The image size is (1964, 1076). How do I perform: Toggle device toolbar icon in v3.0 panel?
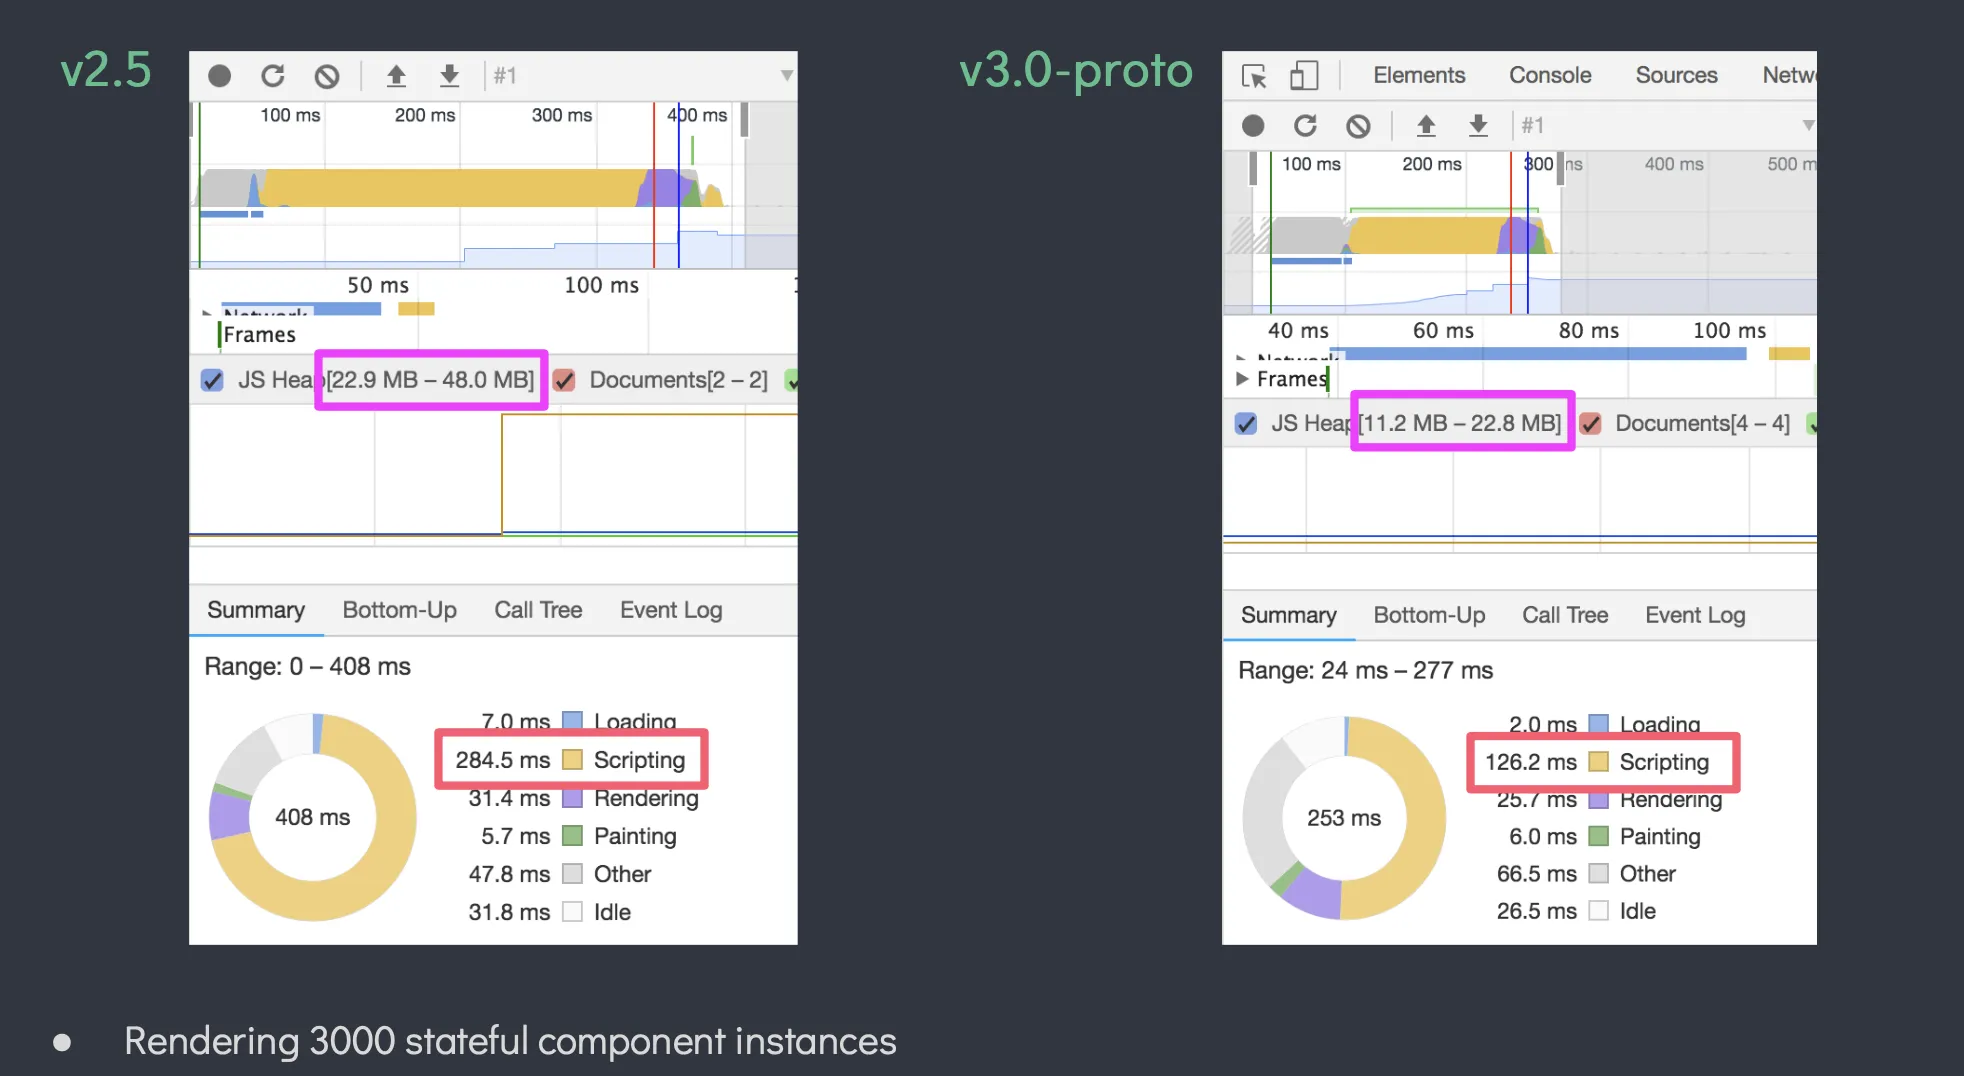tap(1303, 76)
